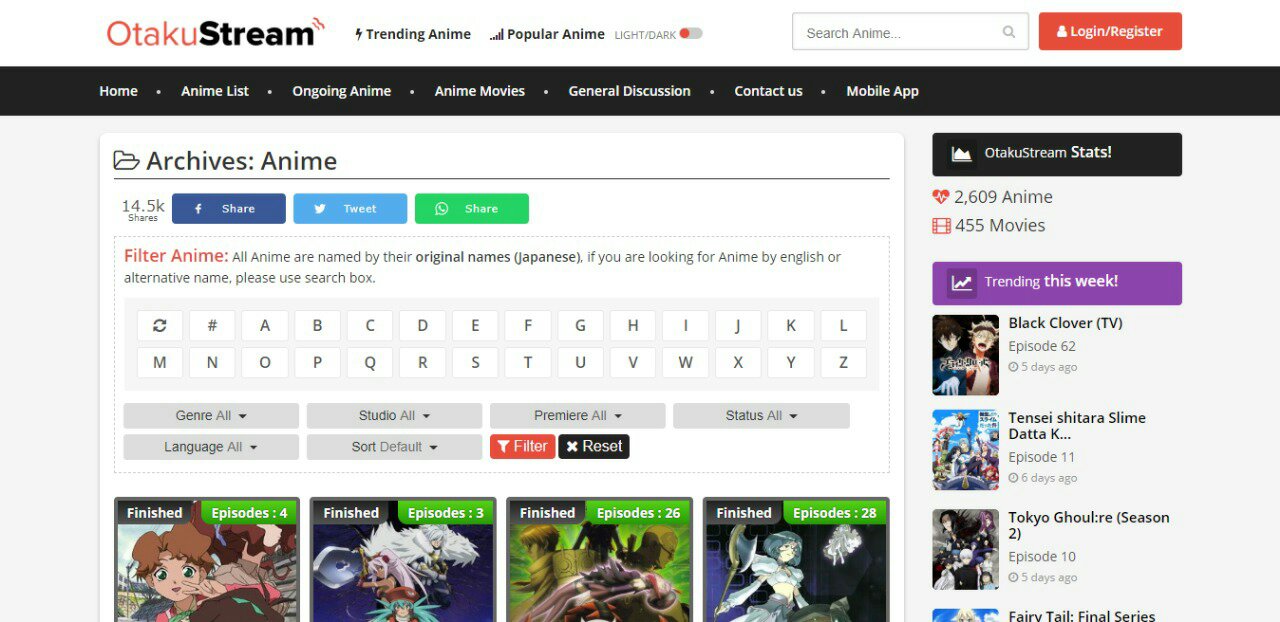Click the Black Clover thumbnail
The image size is (1280, 622).
[x=965, y=355]
